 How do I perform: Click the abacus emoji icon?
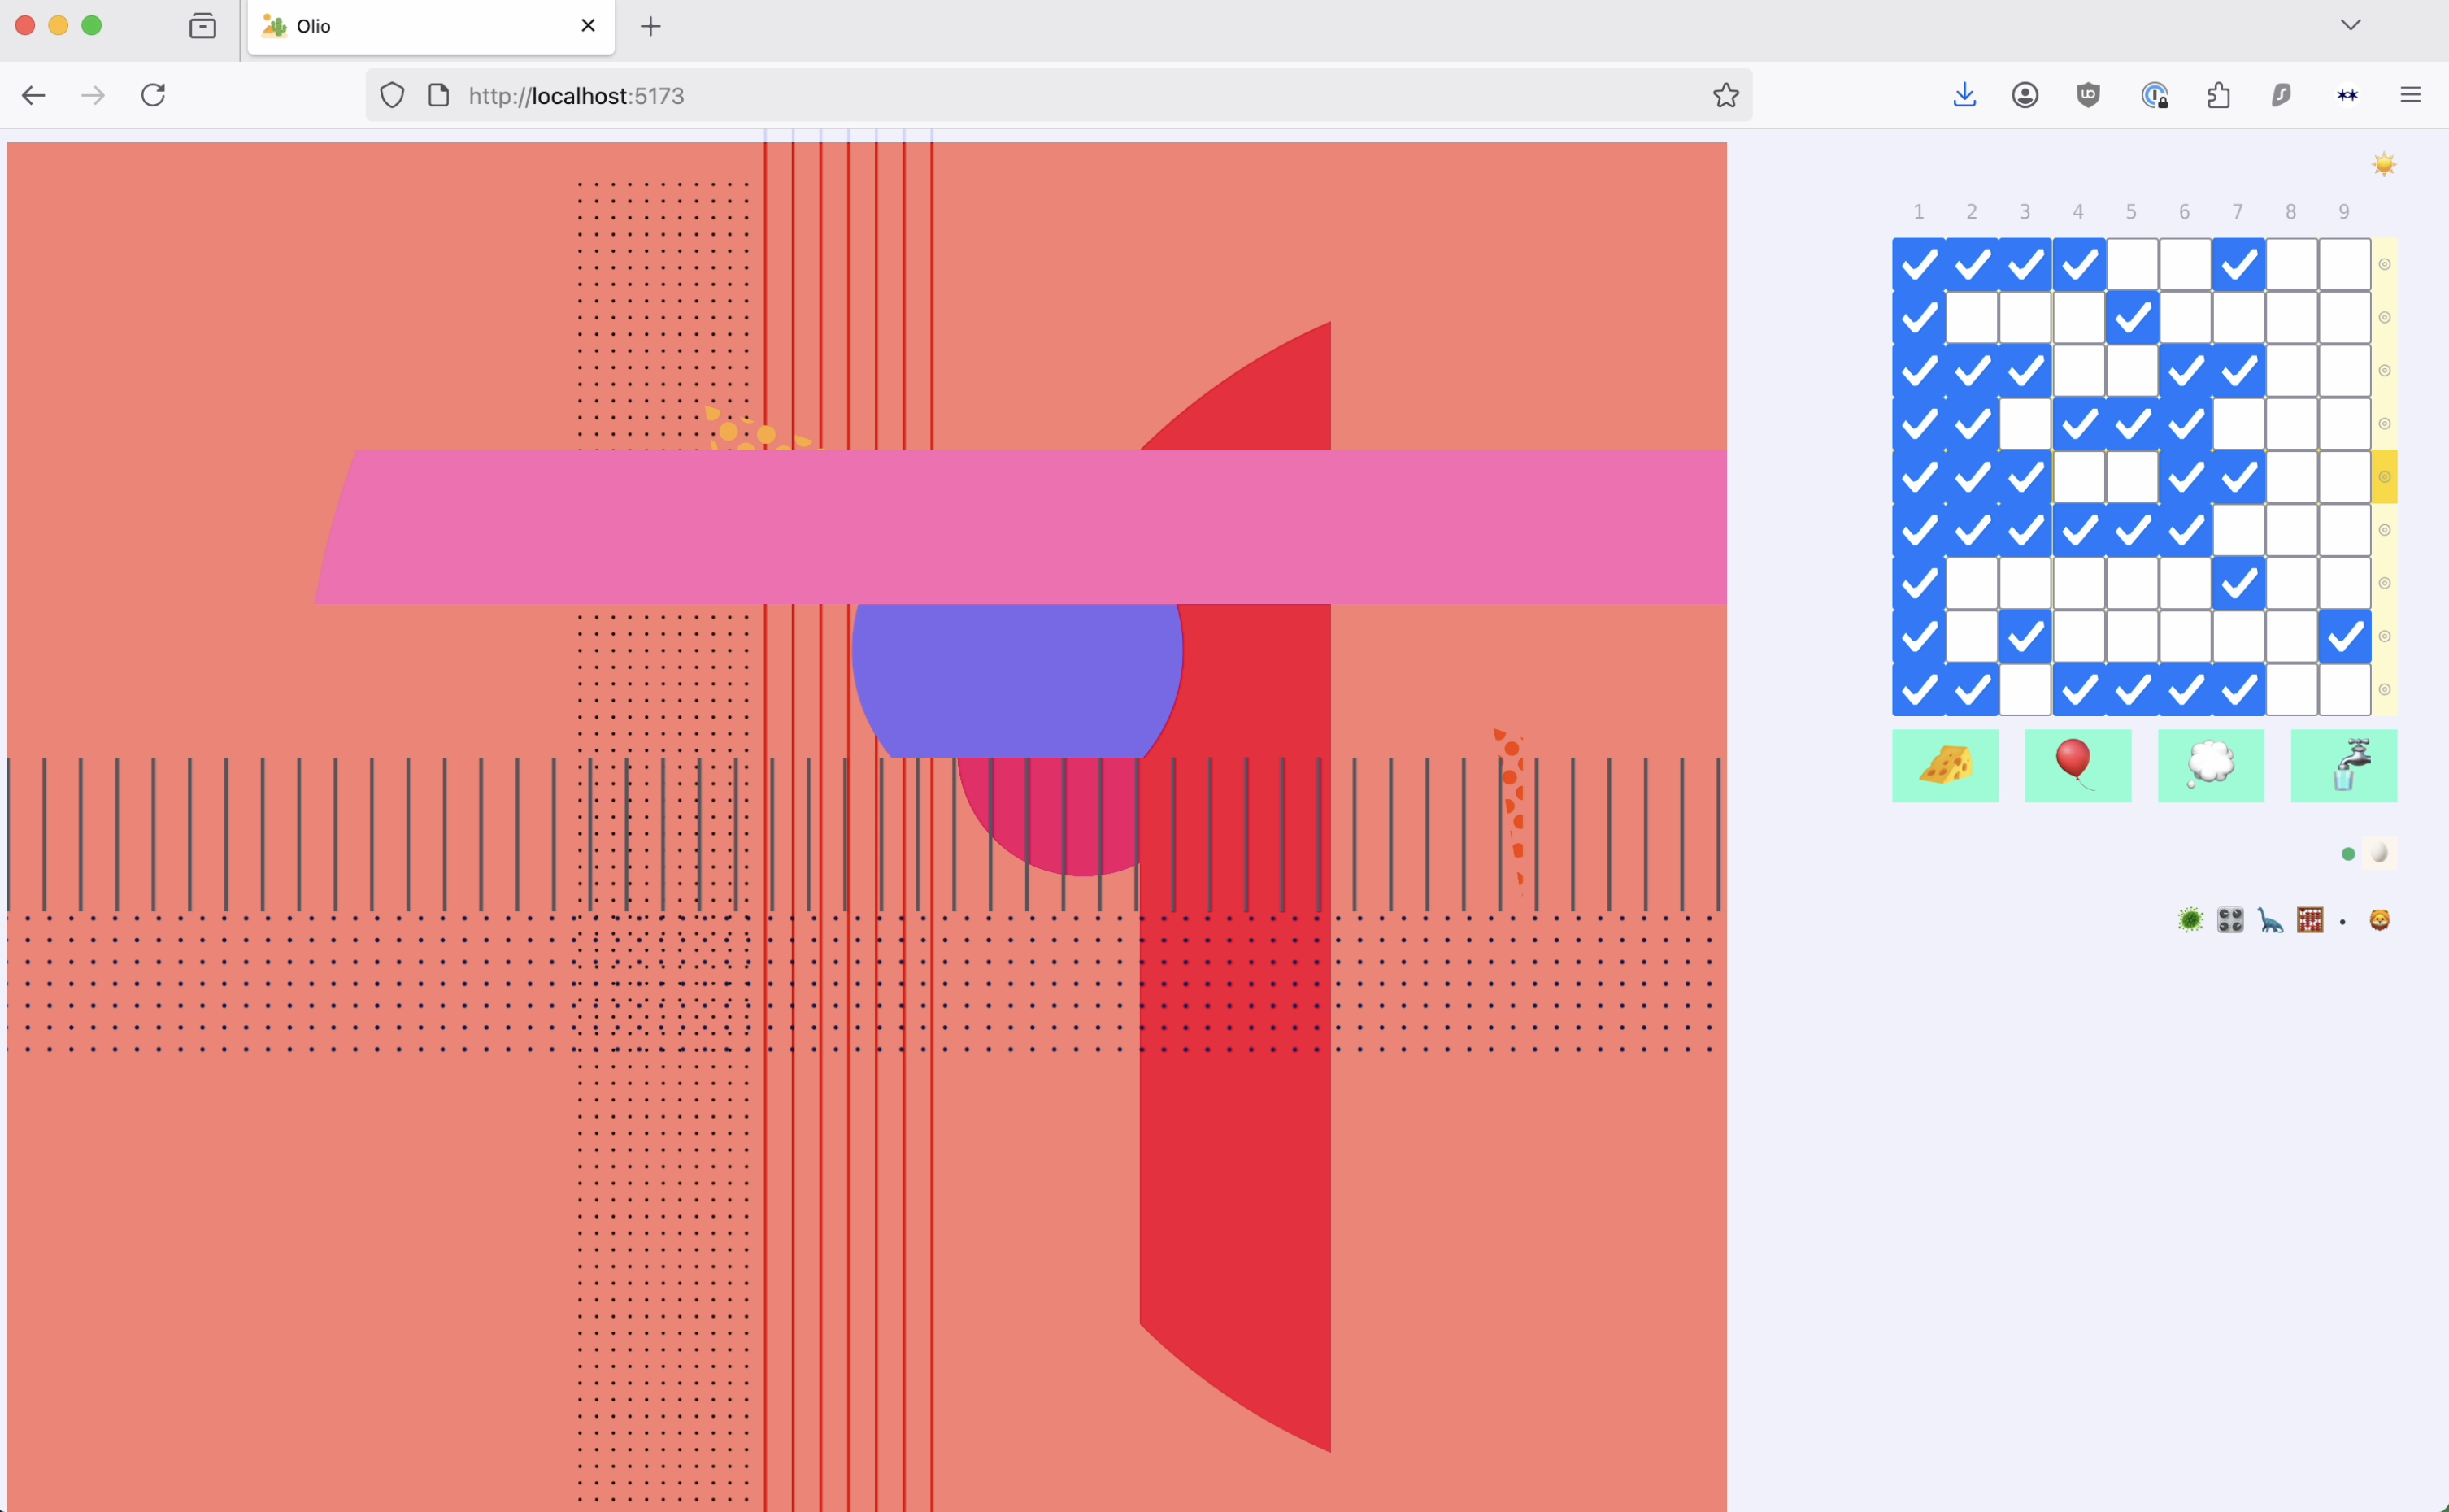click(2310, 920)
